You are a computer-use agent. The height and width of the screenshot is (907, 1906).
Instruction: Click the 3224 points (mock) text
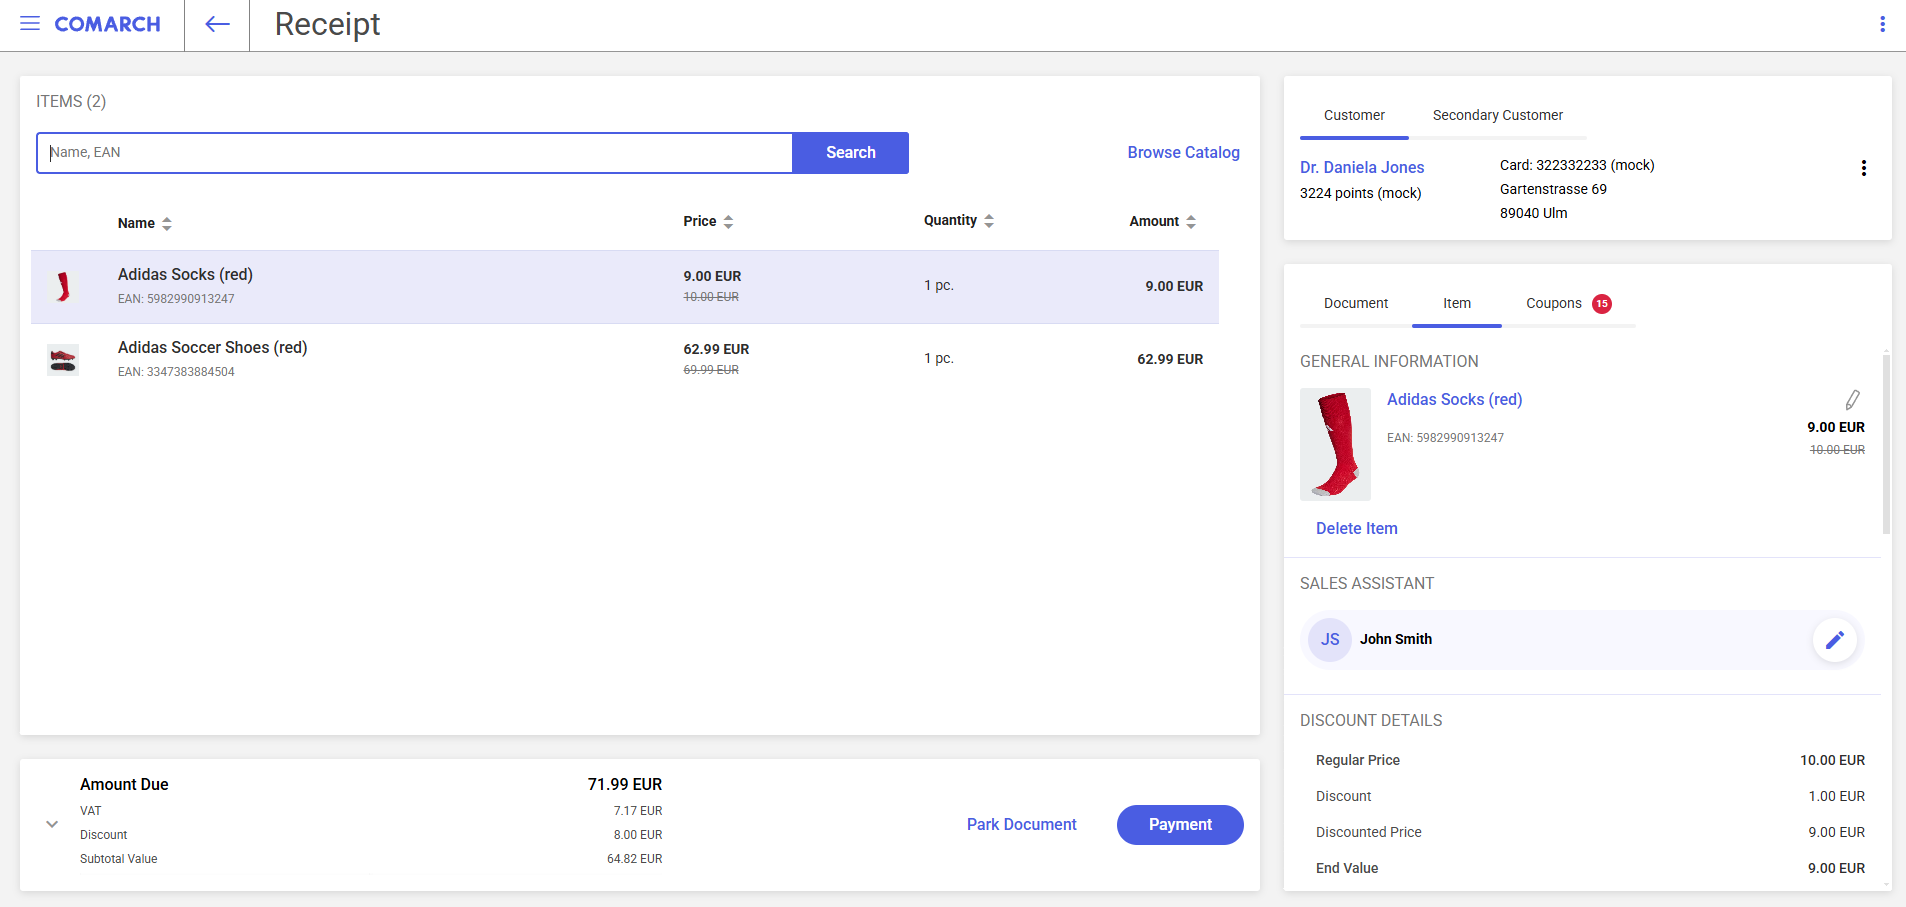[x=1360, y=193]
